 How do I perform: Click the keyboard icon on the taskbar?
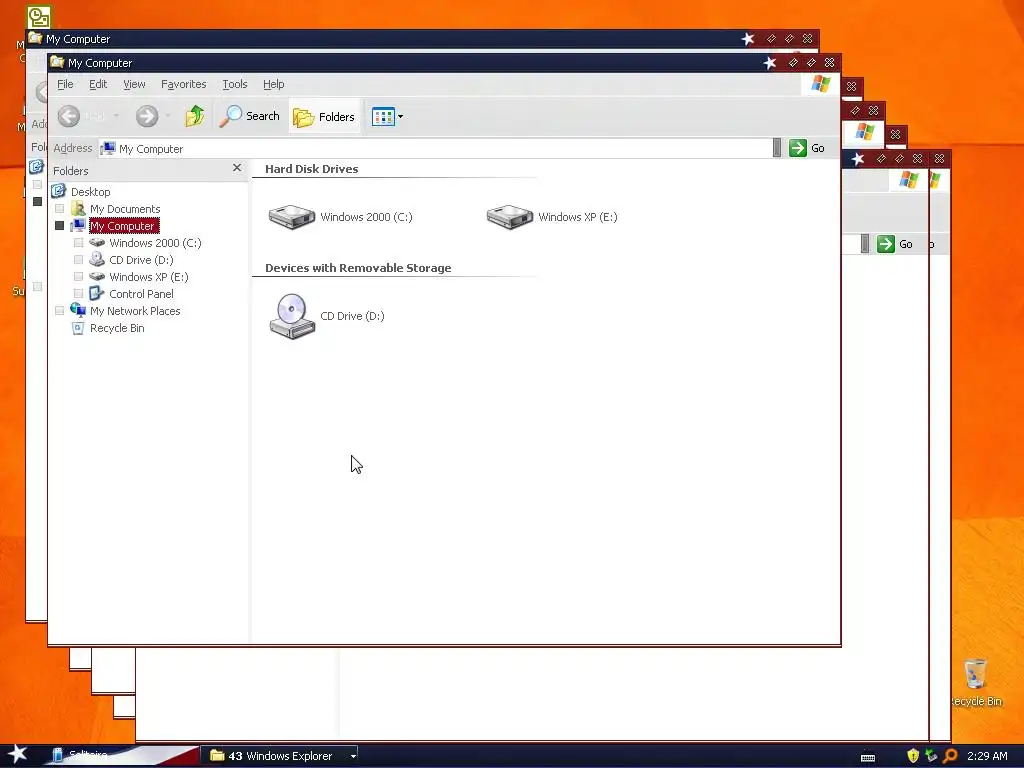coord(868,757)
